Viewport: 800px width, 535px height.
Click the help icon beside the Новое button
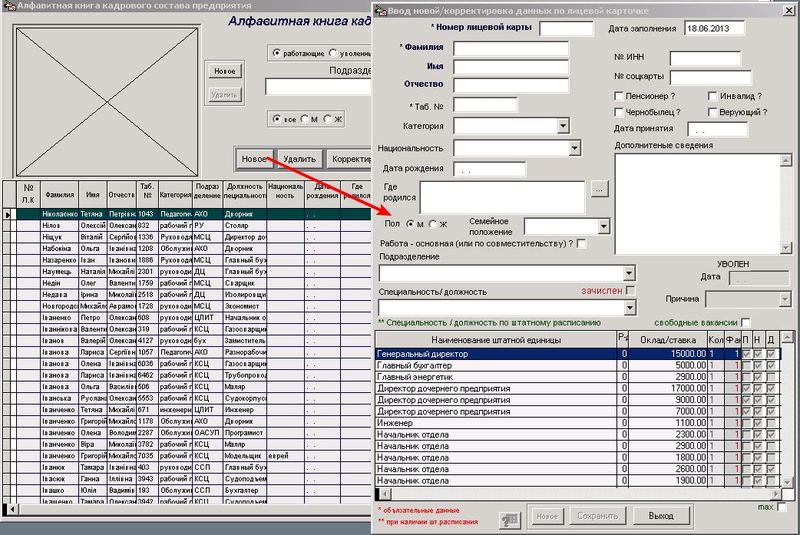[510, 517]
